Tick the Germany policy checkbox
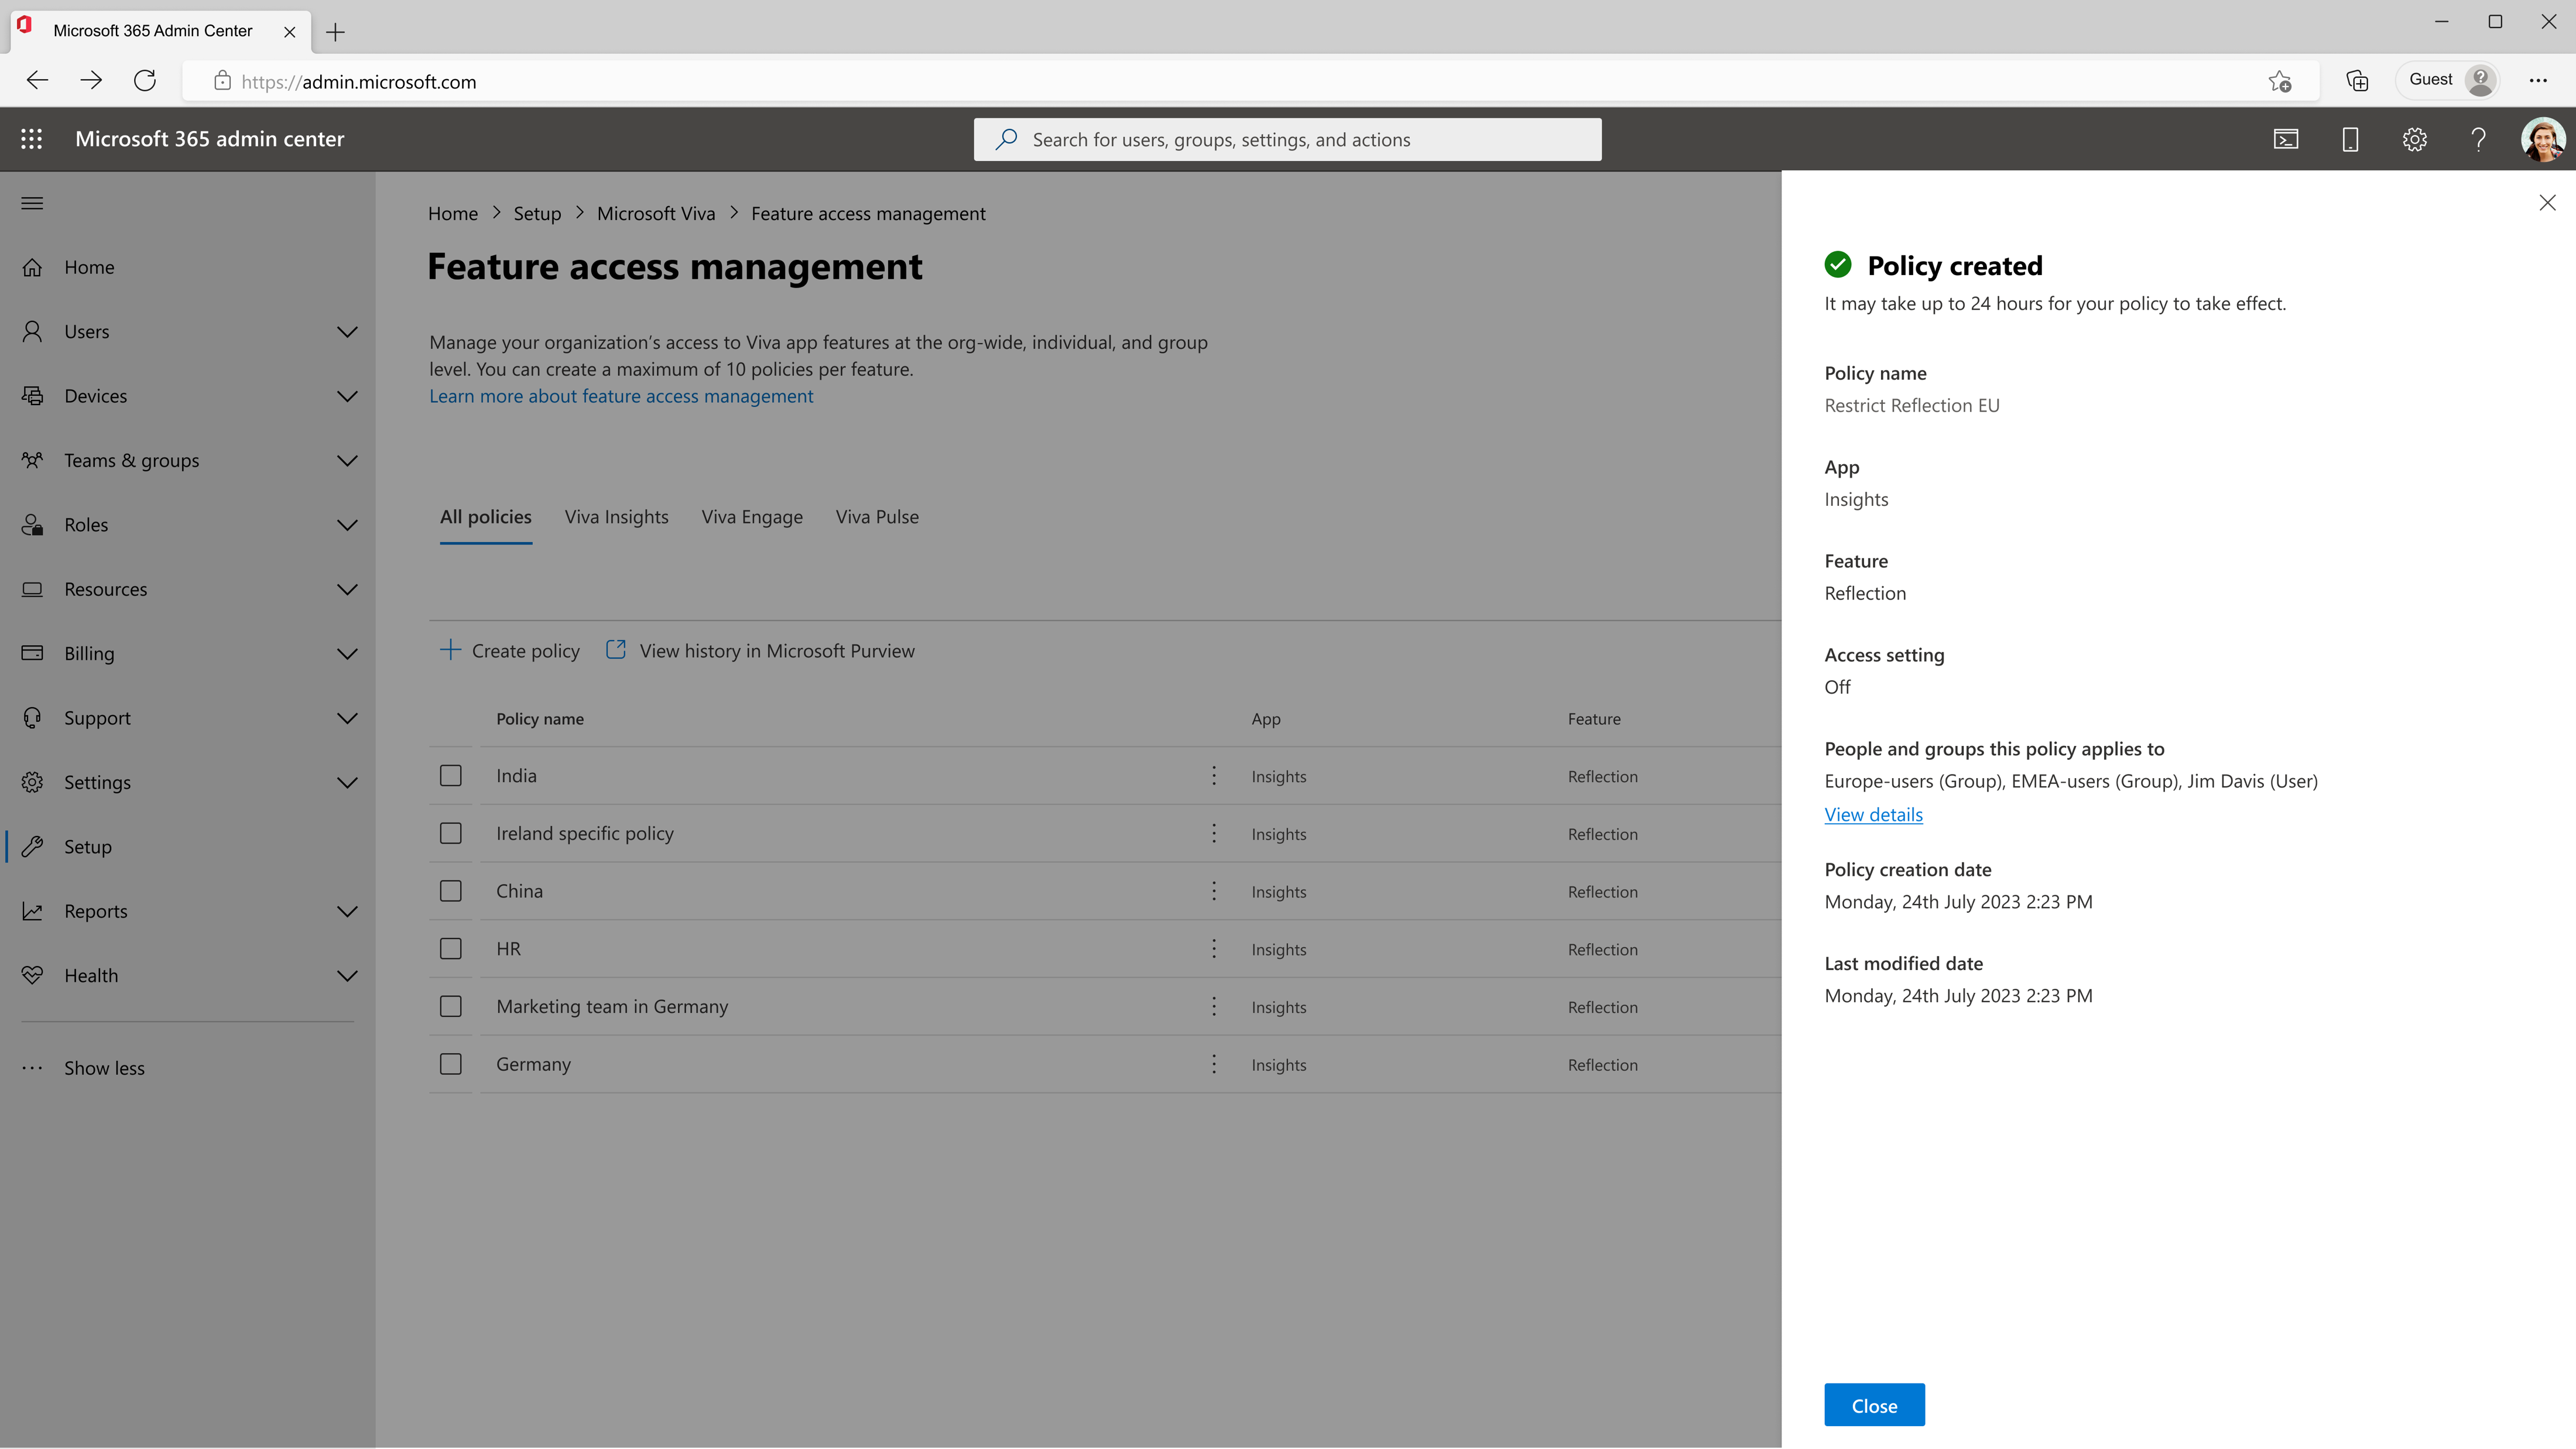 (451, 1064)
